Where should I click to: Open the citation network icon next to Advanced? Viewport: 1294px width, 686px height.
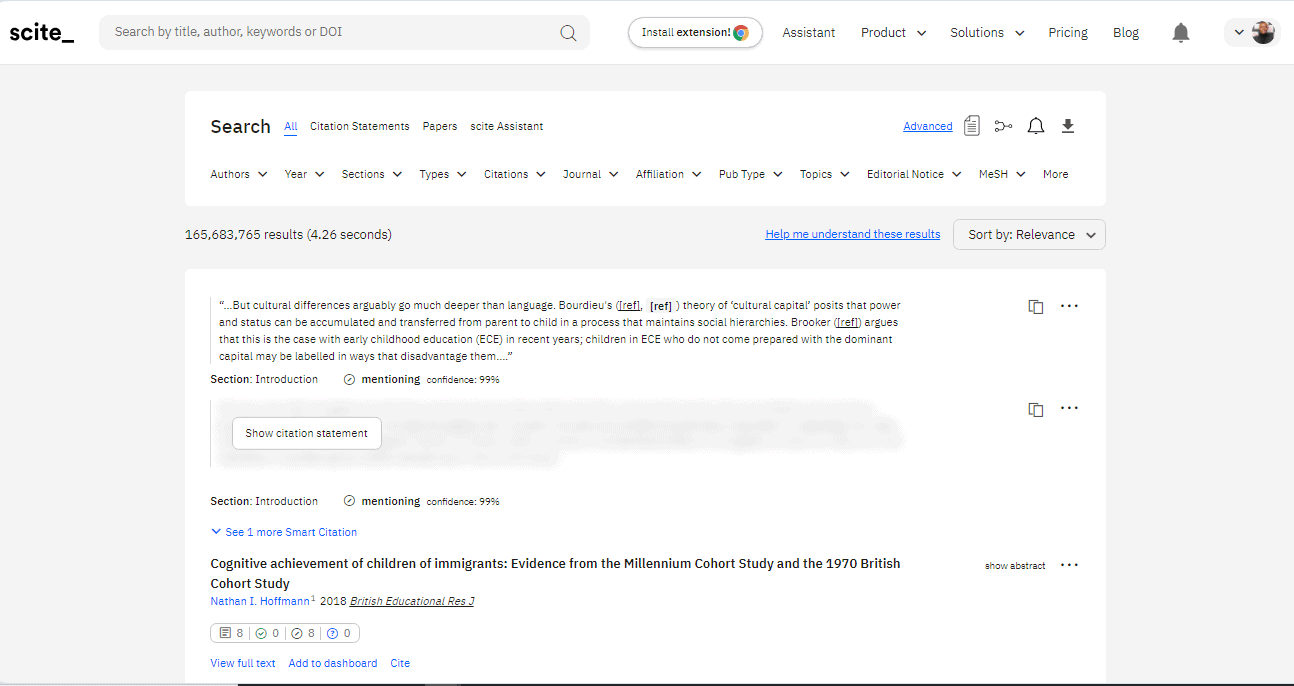1003,125
